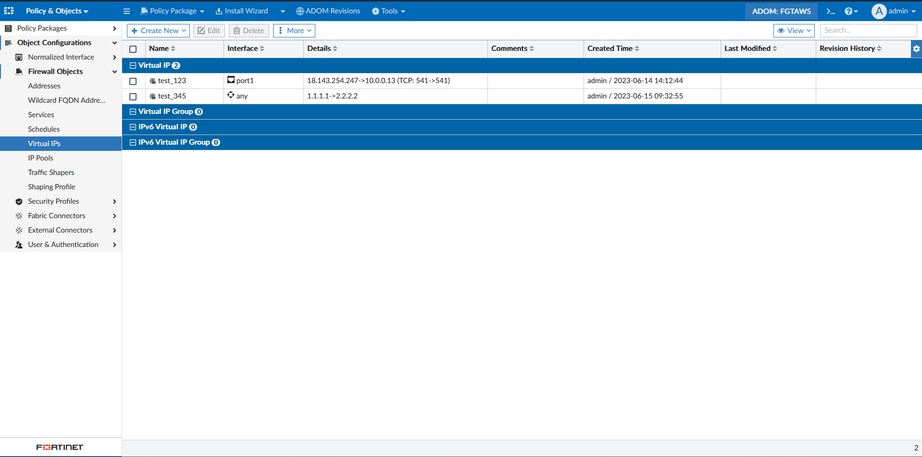922x457 pixels.
Task: Click the Policy Packages sidebar icon
Action: 8,28
